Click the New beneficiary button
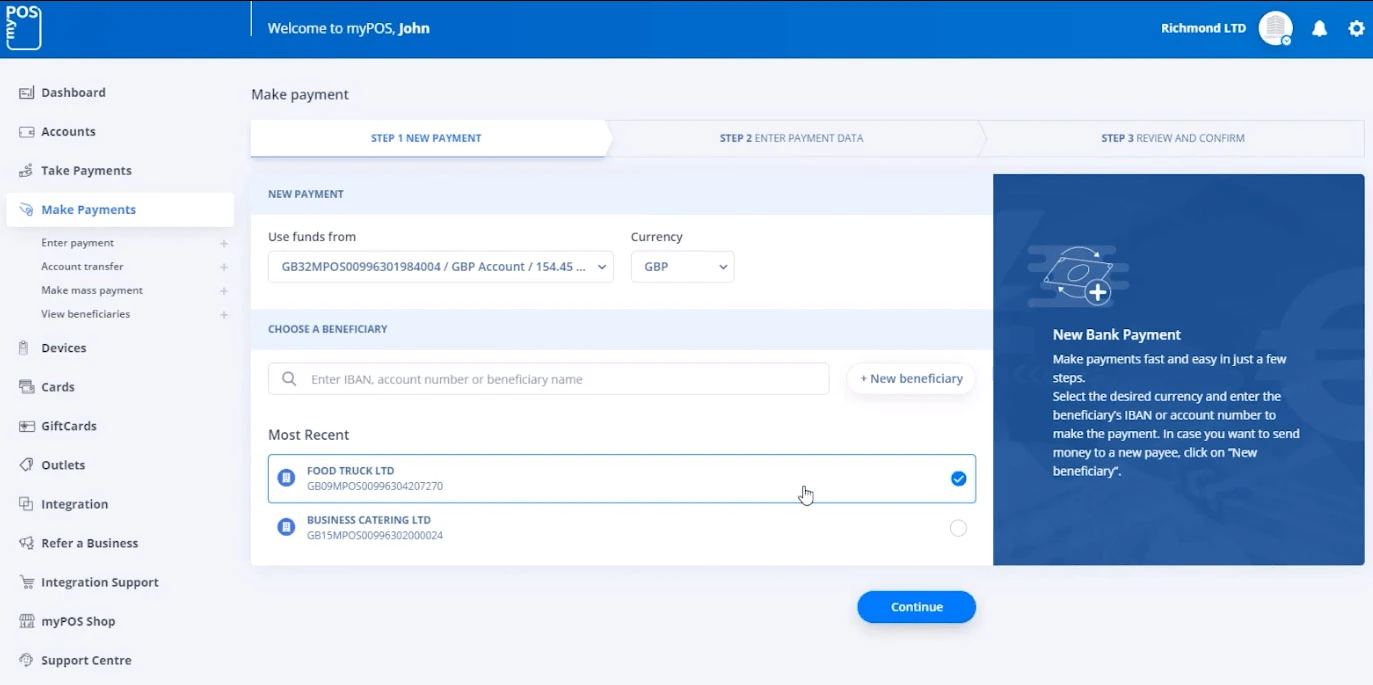 (x=911, y=379)
